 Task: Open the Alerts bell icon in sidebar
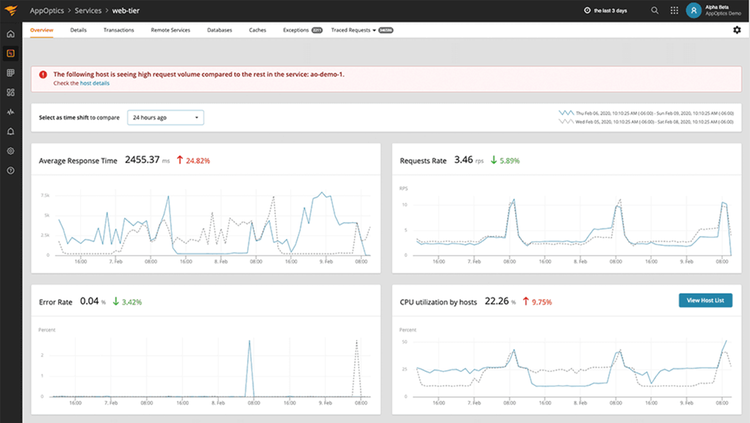click(11, 132)
